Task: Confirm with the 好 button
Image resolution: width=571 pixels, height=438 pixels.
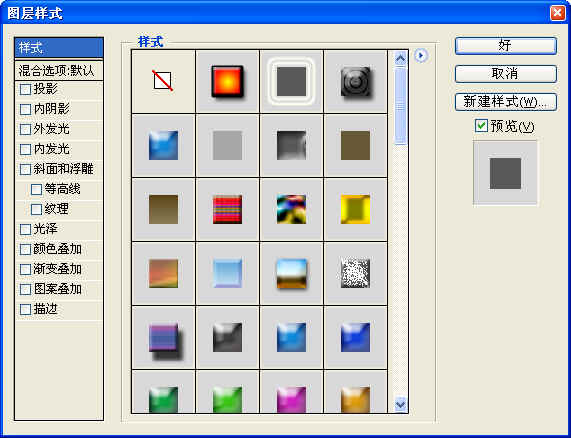Action: (x=506, y=46)
